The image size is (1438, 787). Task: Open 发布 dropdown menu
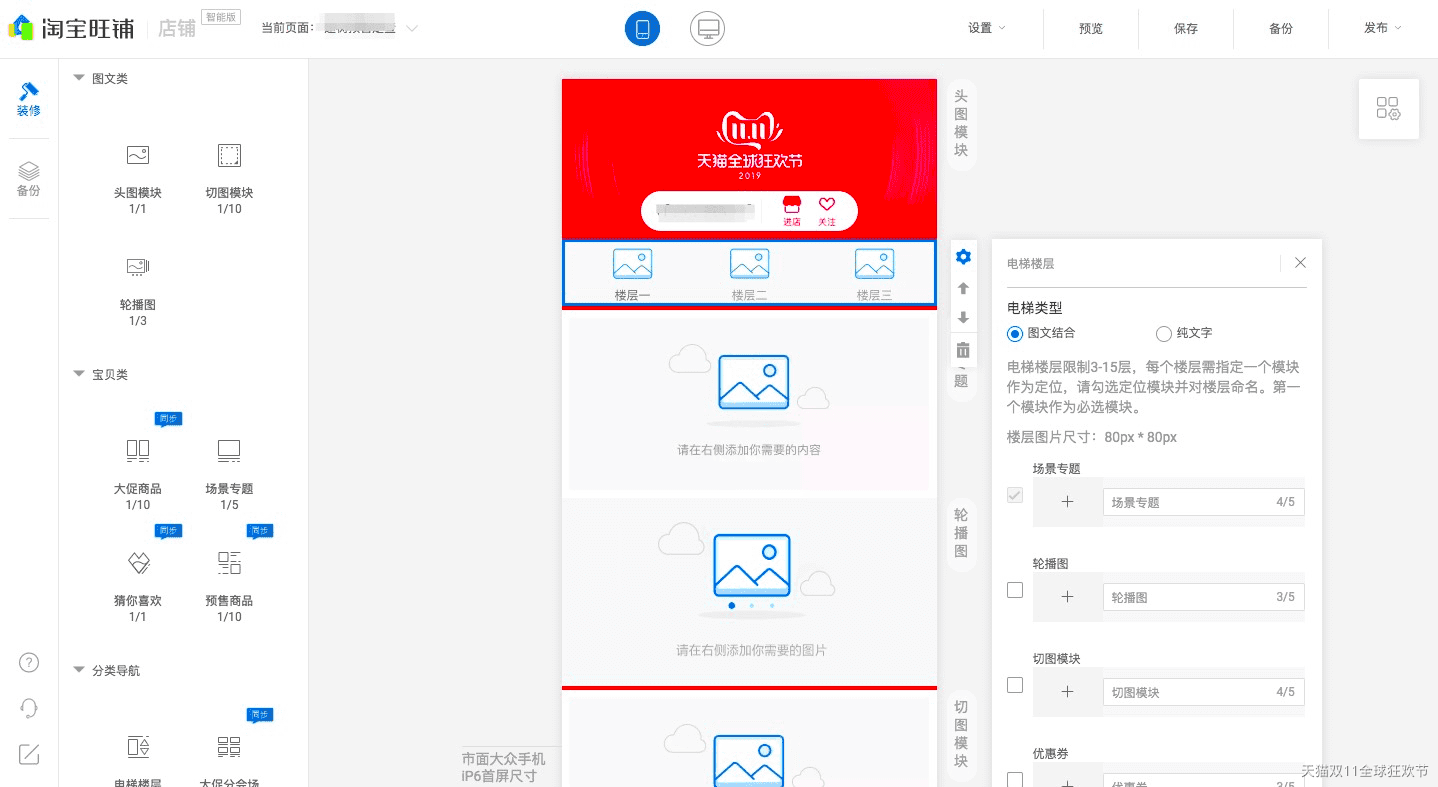point(1383,28)
